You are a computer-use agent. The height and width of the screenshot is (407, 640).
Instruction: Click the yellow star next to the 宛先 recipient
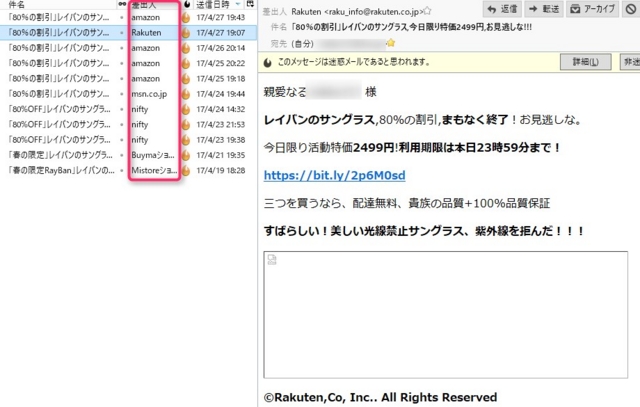pyautogui.click(x=391, y=43)
